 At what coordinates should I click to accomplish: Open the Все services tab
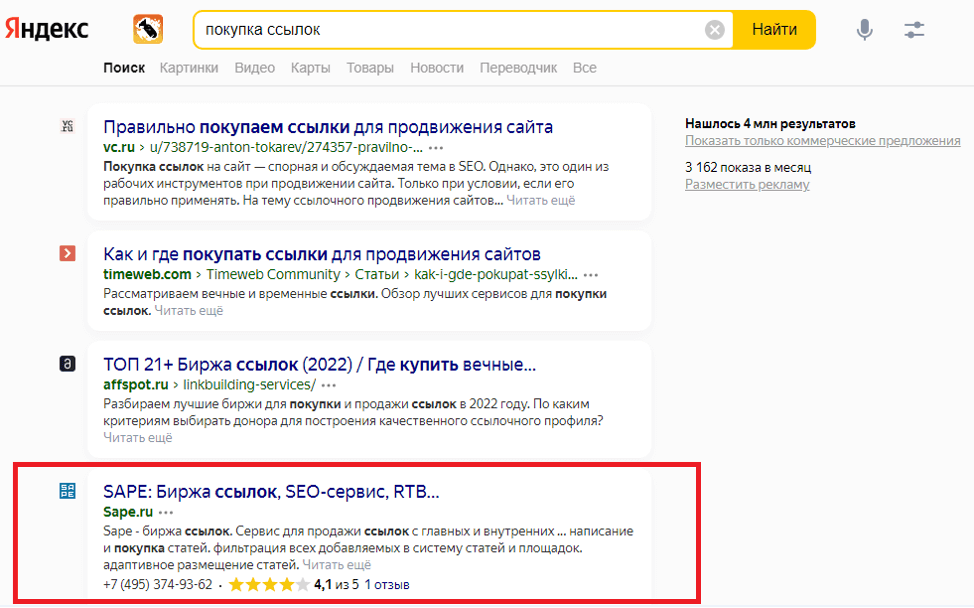pos(585,68)
